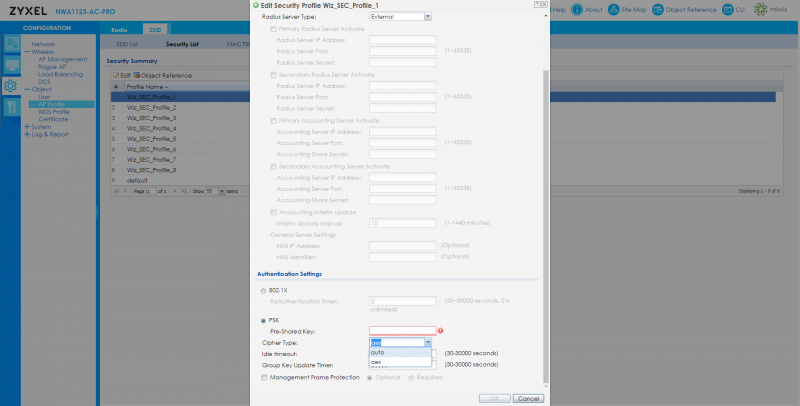Expand the Log & Report tree node
The width and height of the screenshot is (800, 406).
click(x=27, y=135)
